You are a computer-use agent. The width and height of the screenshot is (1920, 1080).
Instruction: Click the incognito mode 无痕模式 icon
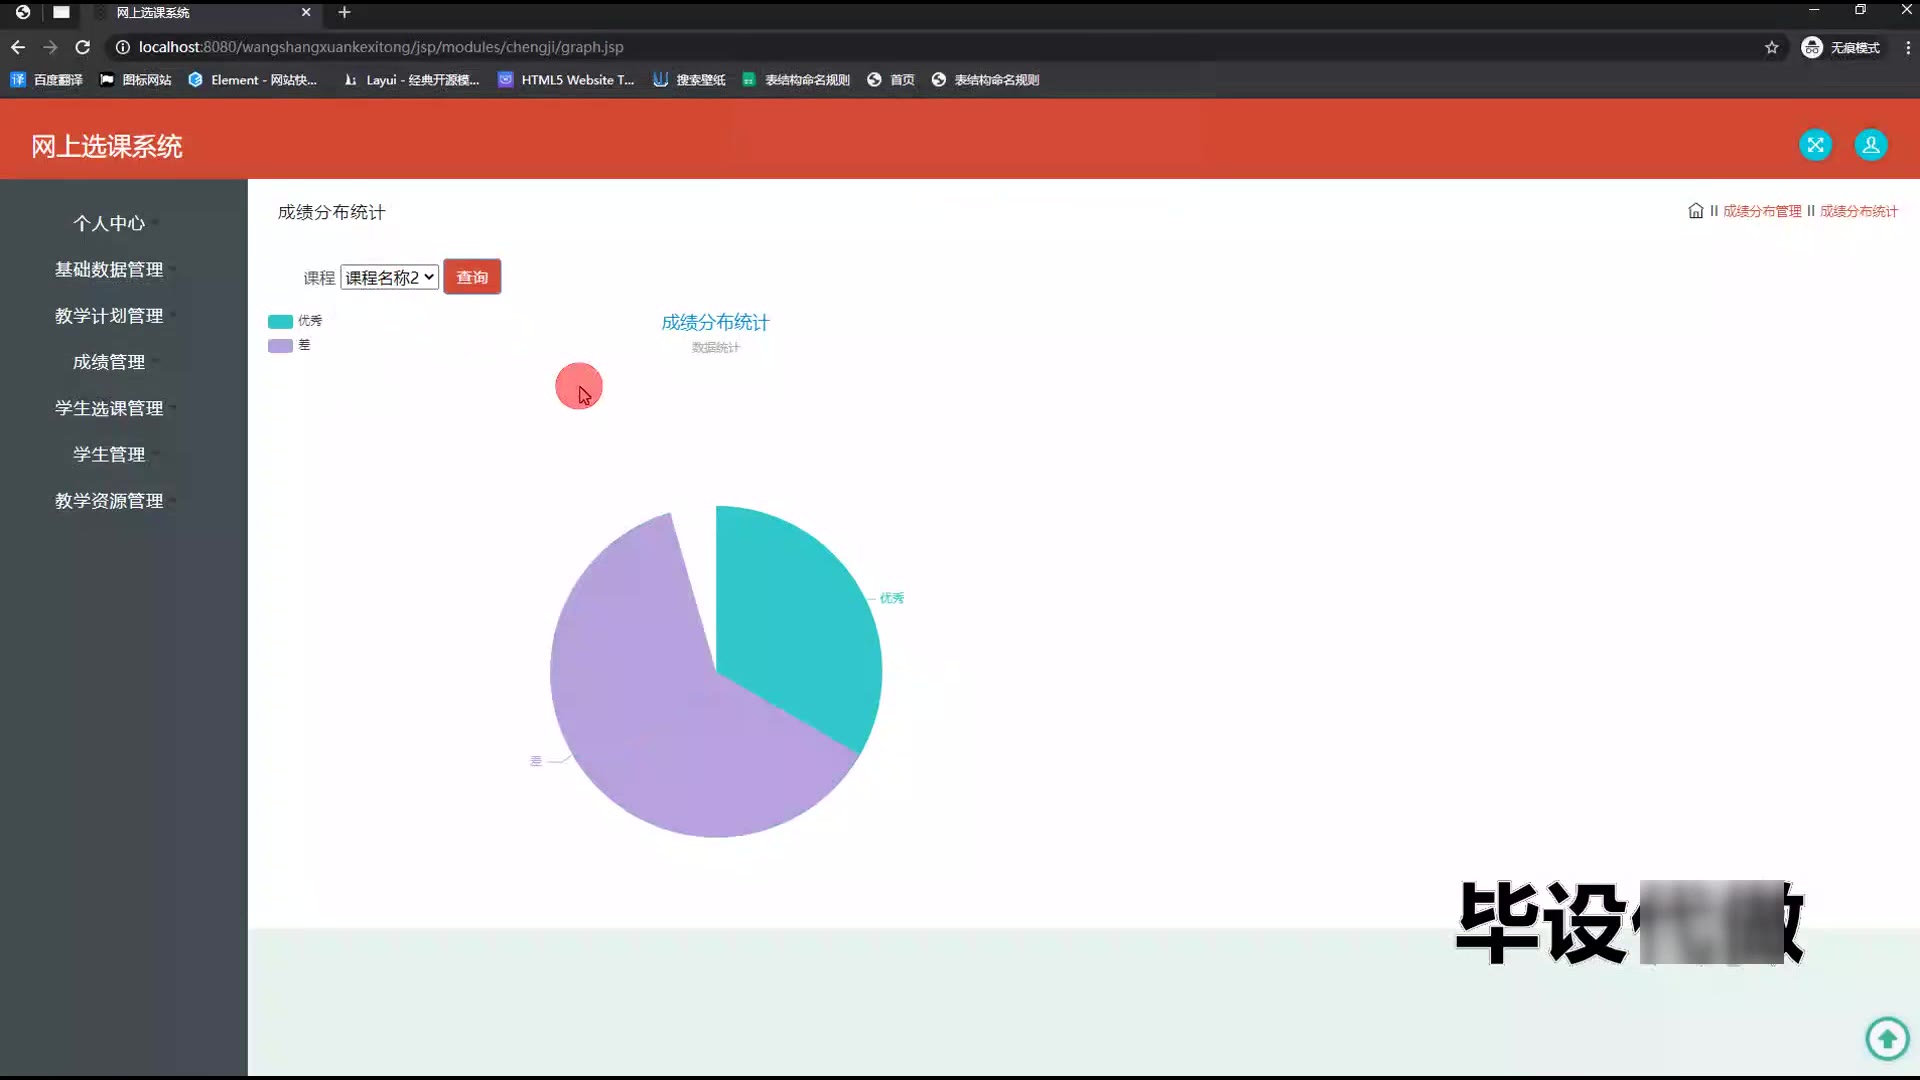click(1840, 47)
